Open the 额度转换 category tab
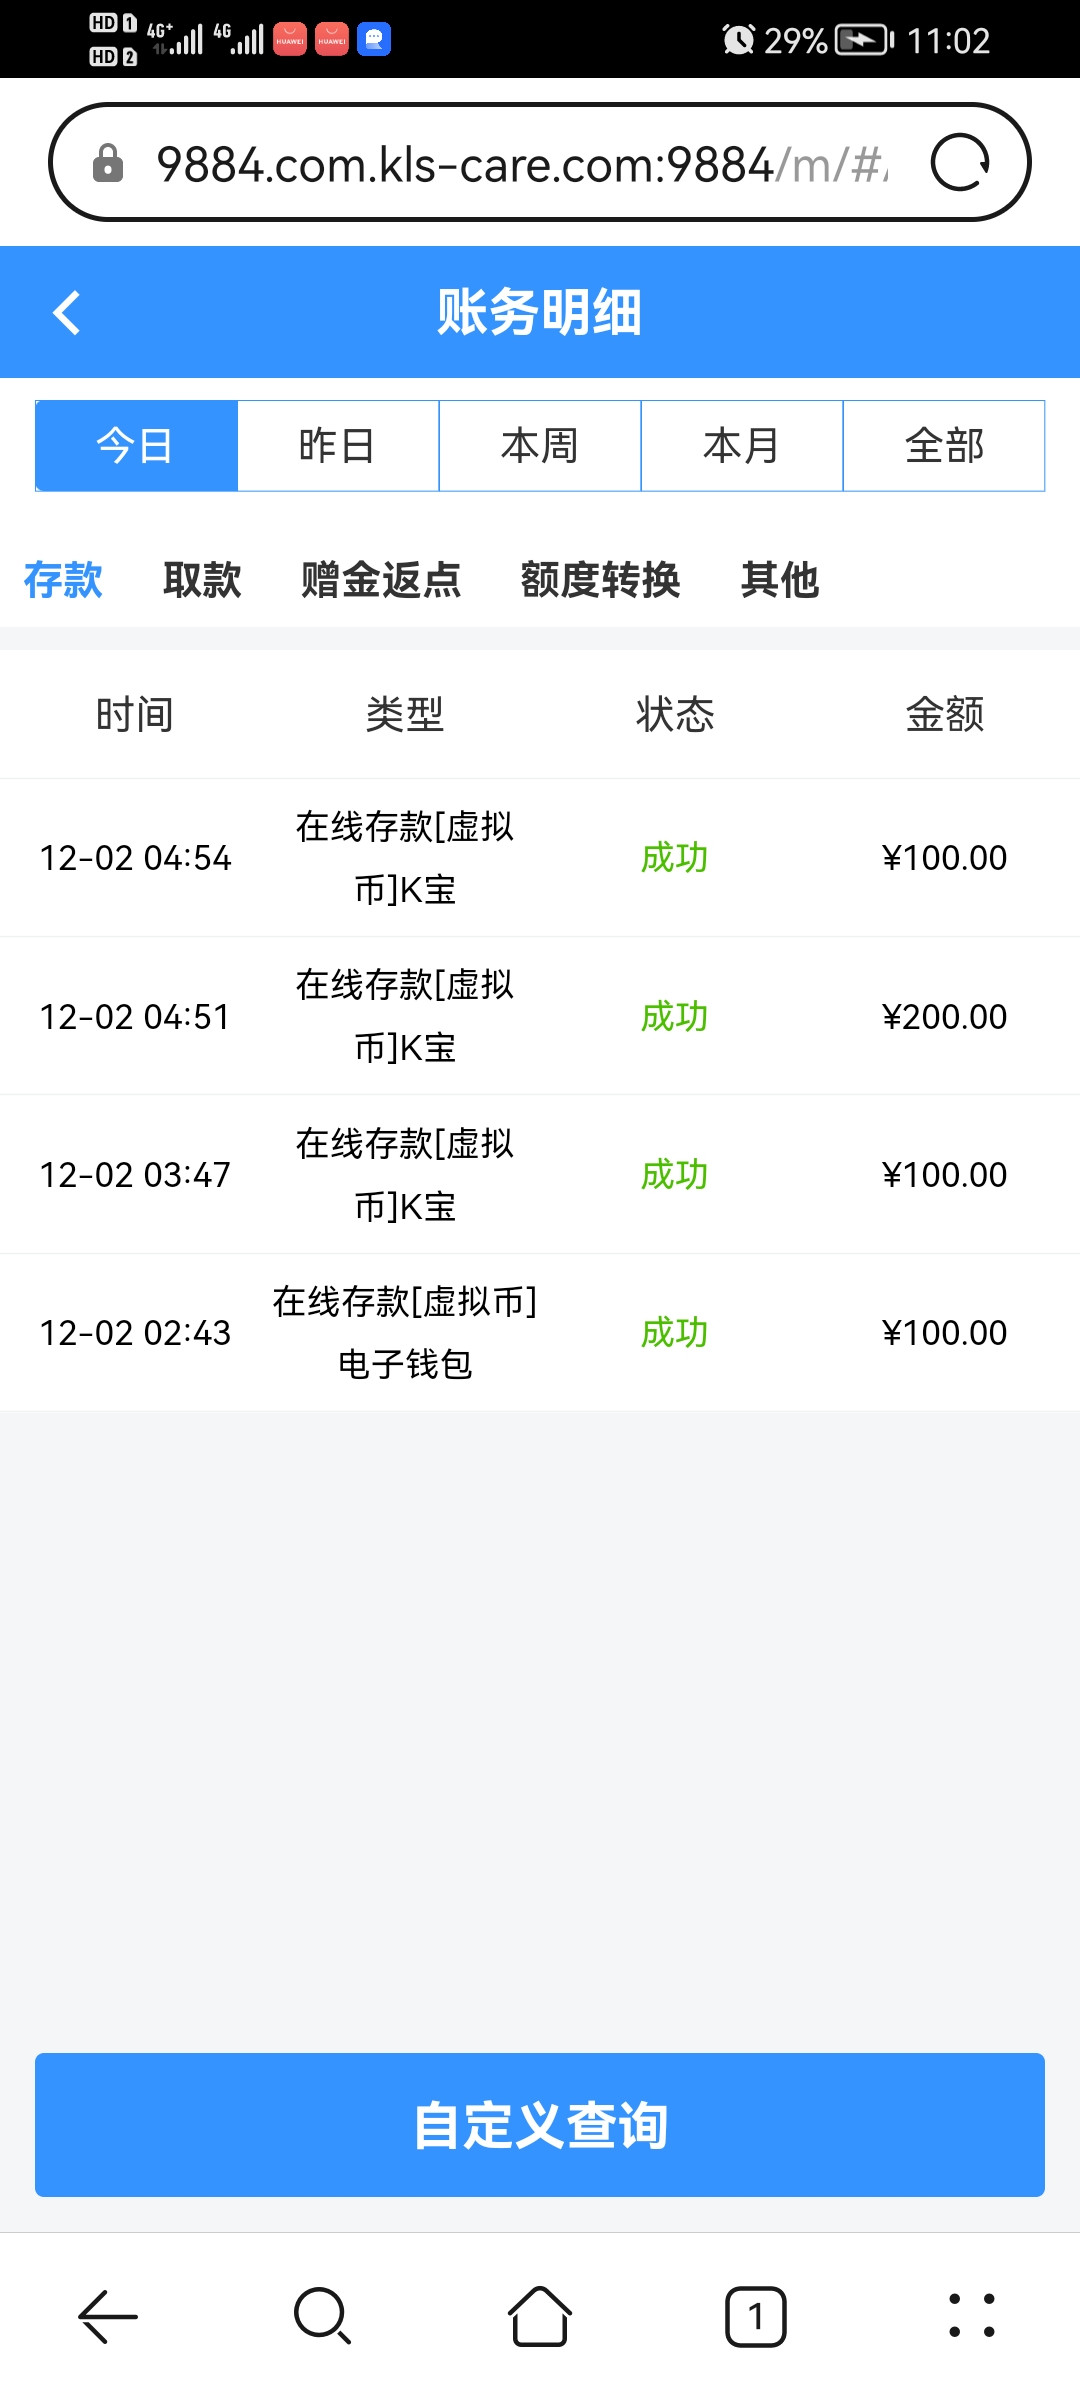Image resolution: width=1080 pixels, height=2400 pixels. tap(600, 580)
